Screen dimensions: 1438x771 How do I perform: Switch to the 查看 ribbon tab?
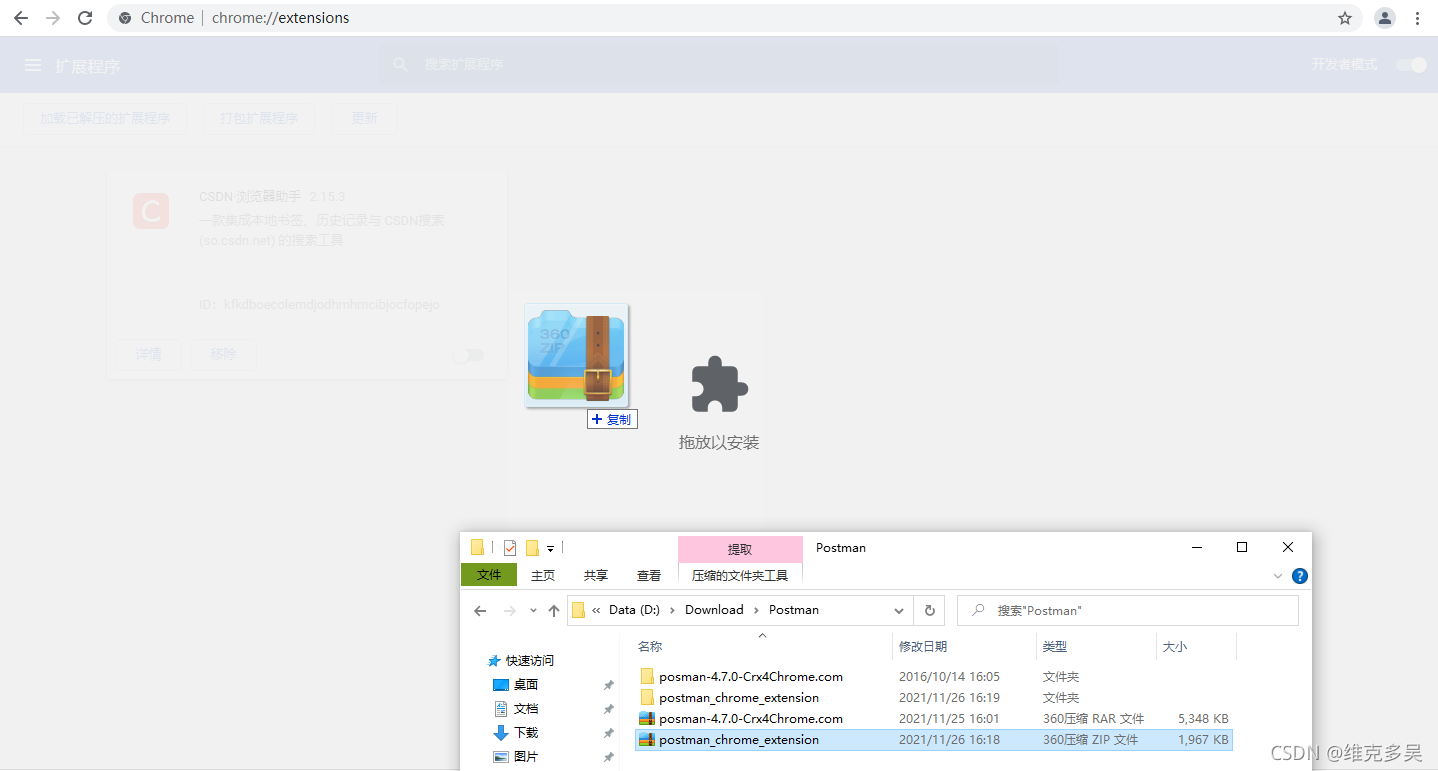[x=649, y=576]
